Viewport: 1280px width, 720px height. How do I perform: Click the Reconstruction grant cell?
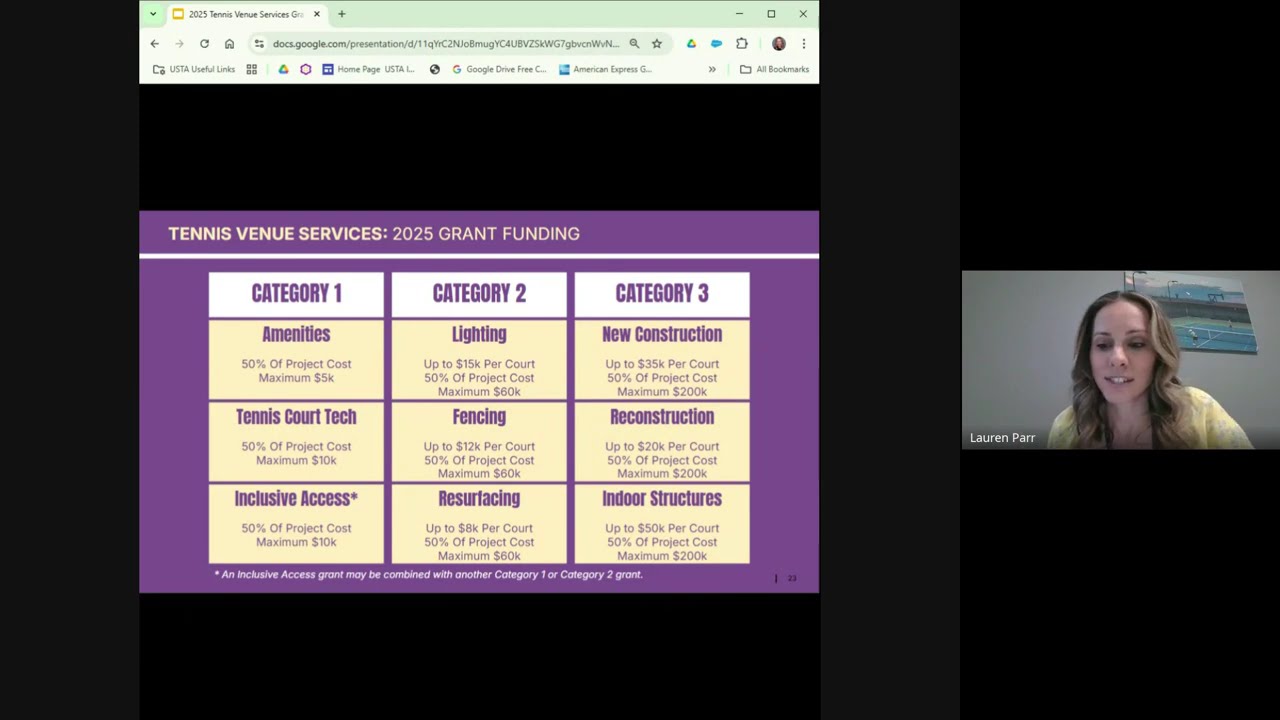pyautogui.click(x=662, y=441)
